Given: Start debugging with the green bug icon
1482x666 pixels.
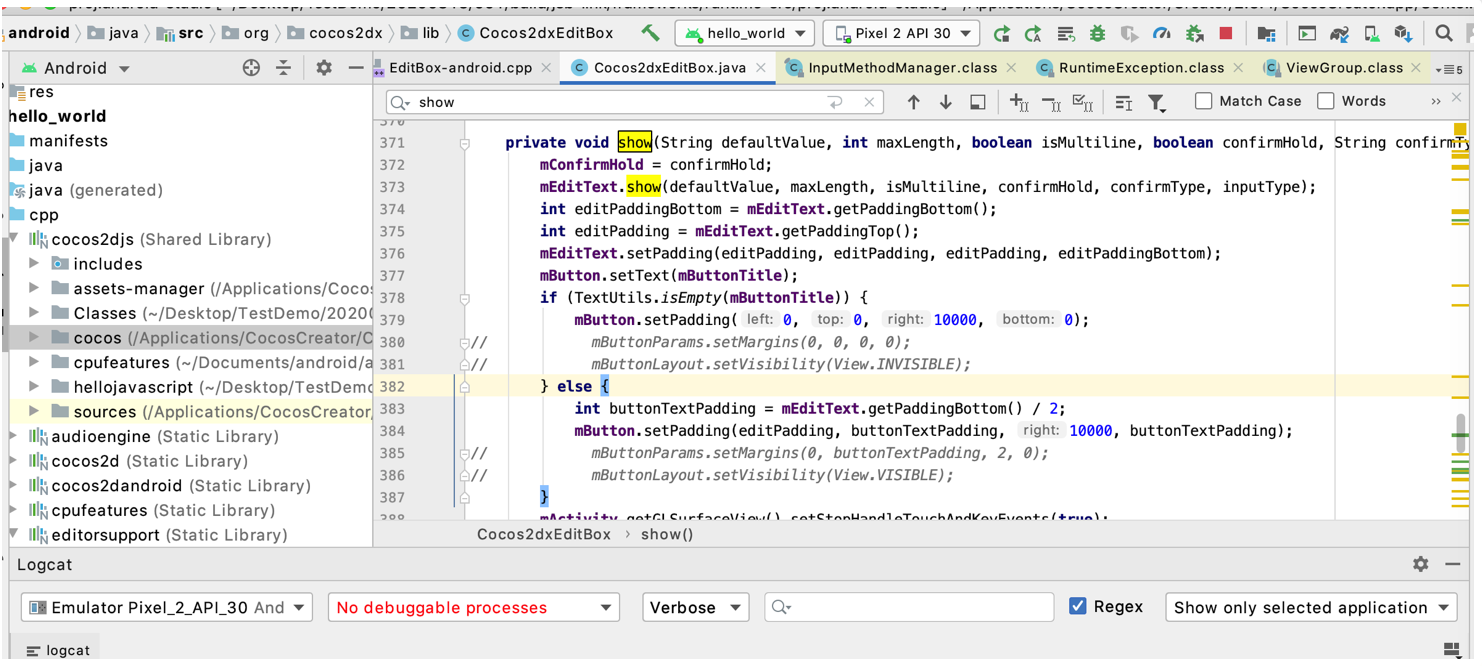Looking at the screenshot, I should tap(1098, 33).
